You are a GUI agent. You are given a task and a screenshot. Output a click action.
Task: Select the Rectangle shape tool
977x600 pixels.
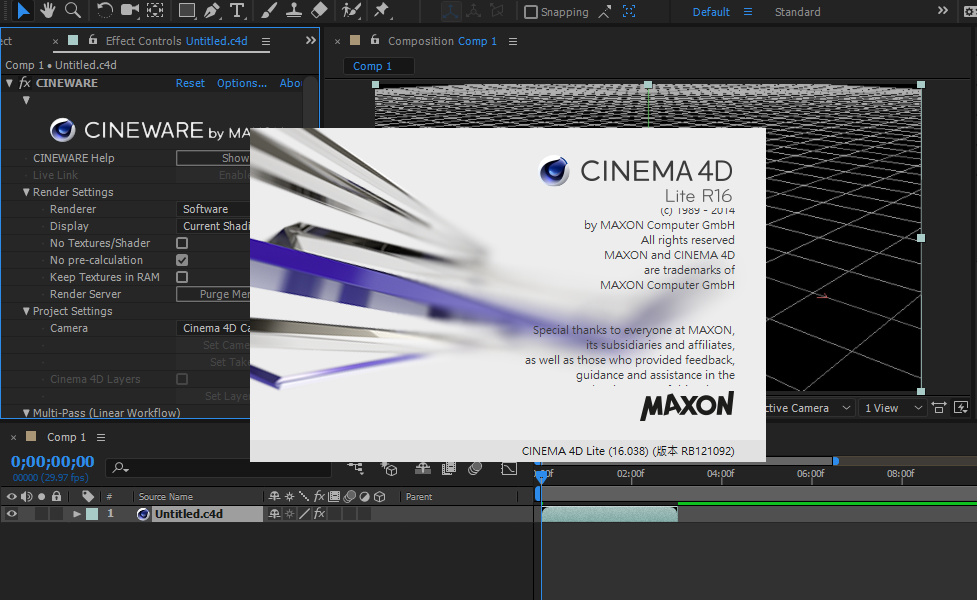click(x=186, y=11)
